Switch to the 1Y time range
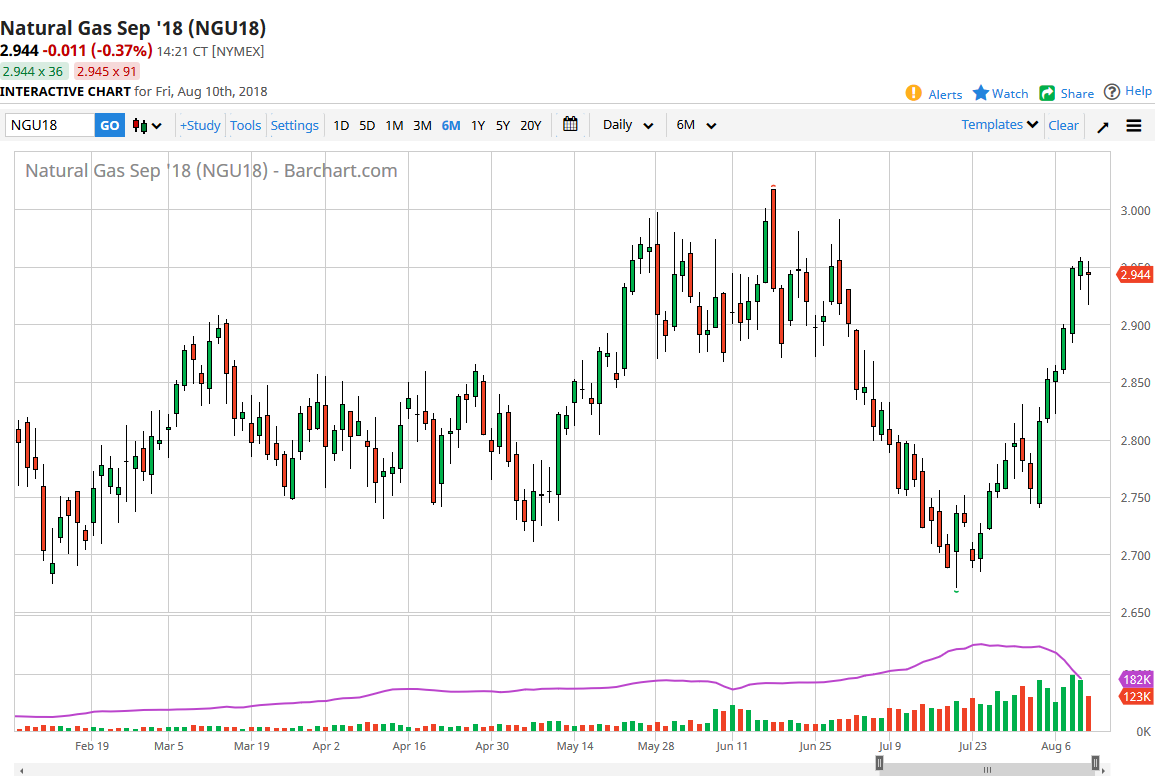 (x=478, y=126)
